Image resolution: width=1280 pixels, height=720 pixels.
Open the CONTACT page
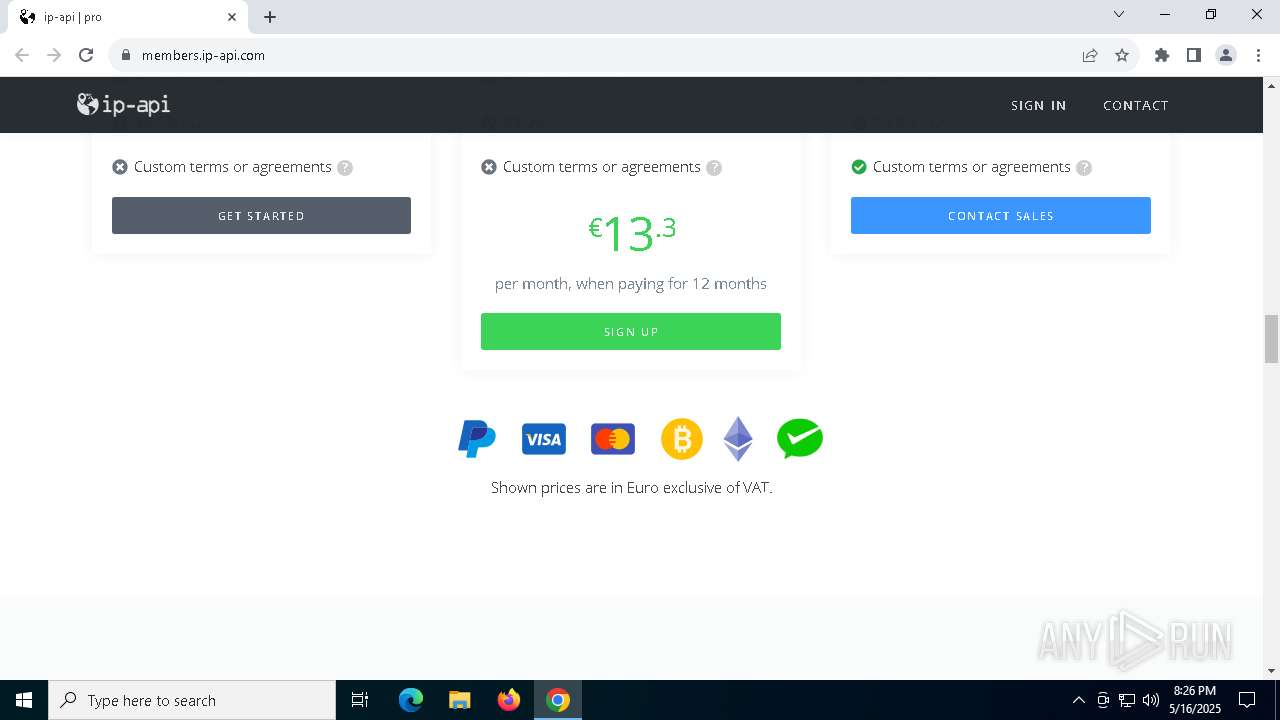(1135, 105)
